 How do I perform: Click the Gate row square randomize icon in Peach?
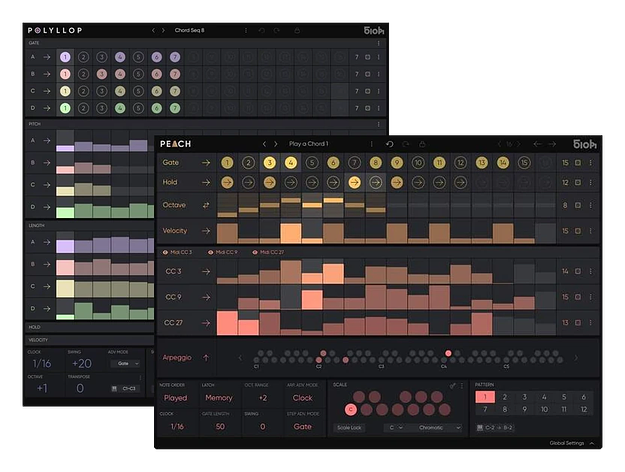(x=578, y=163)
